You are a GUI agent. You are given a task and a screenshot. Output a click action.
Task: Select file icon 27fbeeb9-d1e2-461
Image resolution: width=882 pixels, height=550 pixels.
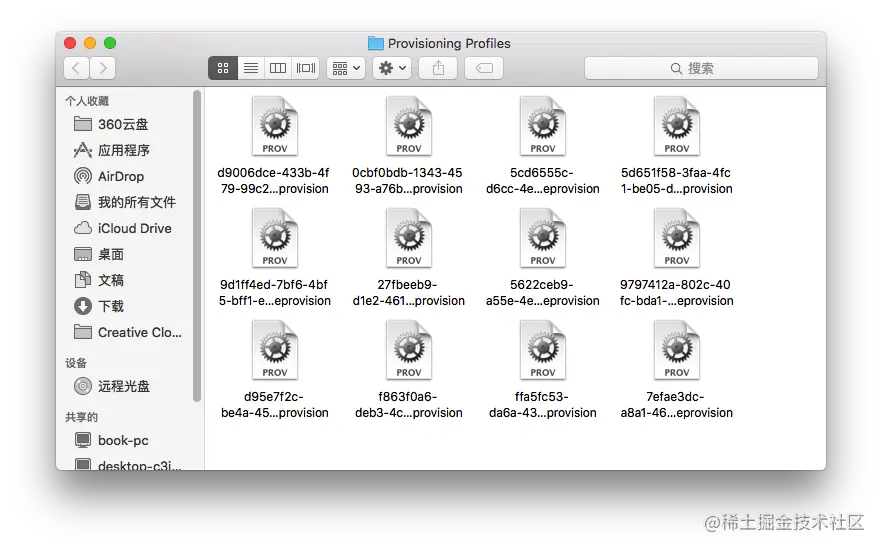click(x=408, y=238)
